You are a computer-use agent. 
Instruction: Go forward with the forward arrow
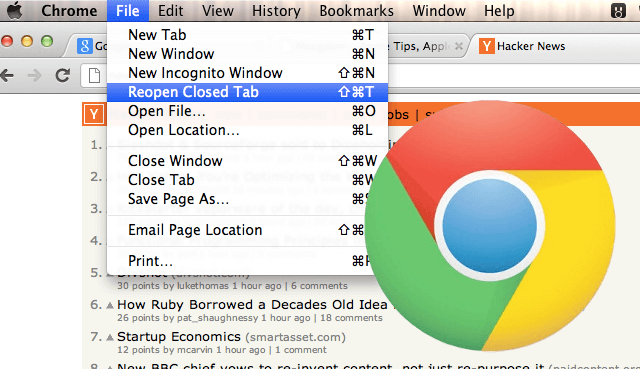coord(34,76)
